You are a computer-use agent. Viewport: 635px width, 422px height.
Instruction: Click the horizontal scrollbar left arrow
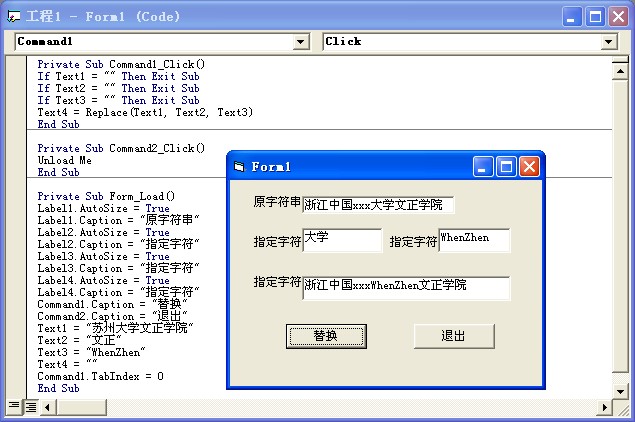(47, 407)
